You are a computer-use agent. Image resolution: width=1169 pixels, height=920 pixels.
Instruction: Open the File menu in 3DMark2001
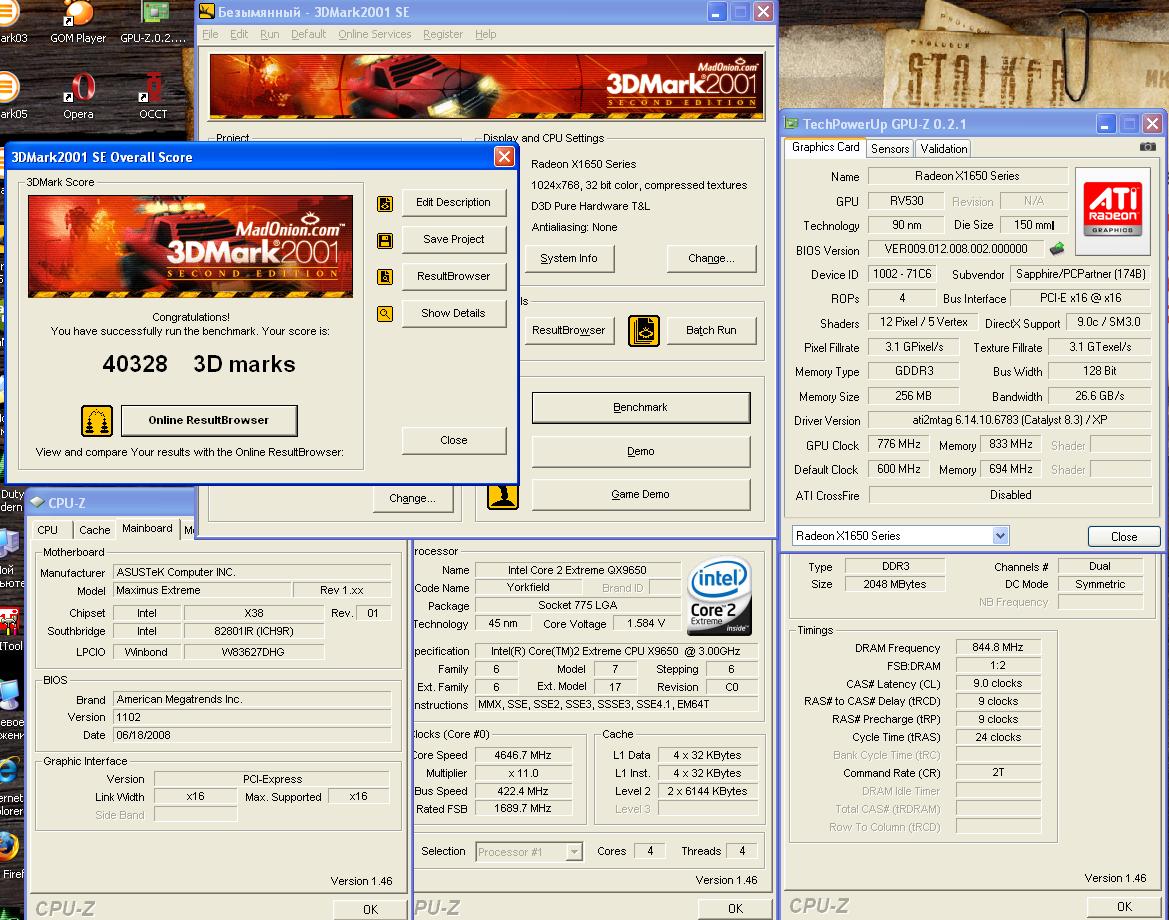click(210, 34)
